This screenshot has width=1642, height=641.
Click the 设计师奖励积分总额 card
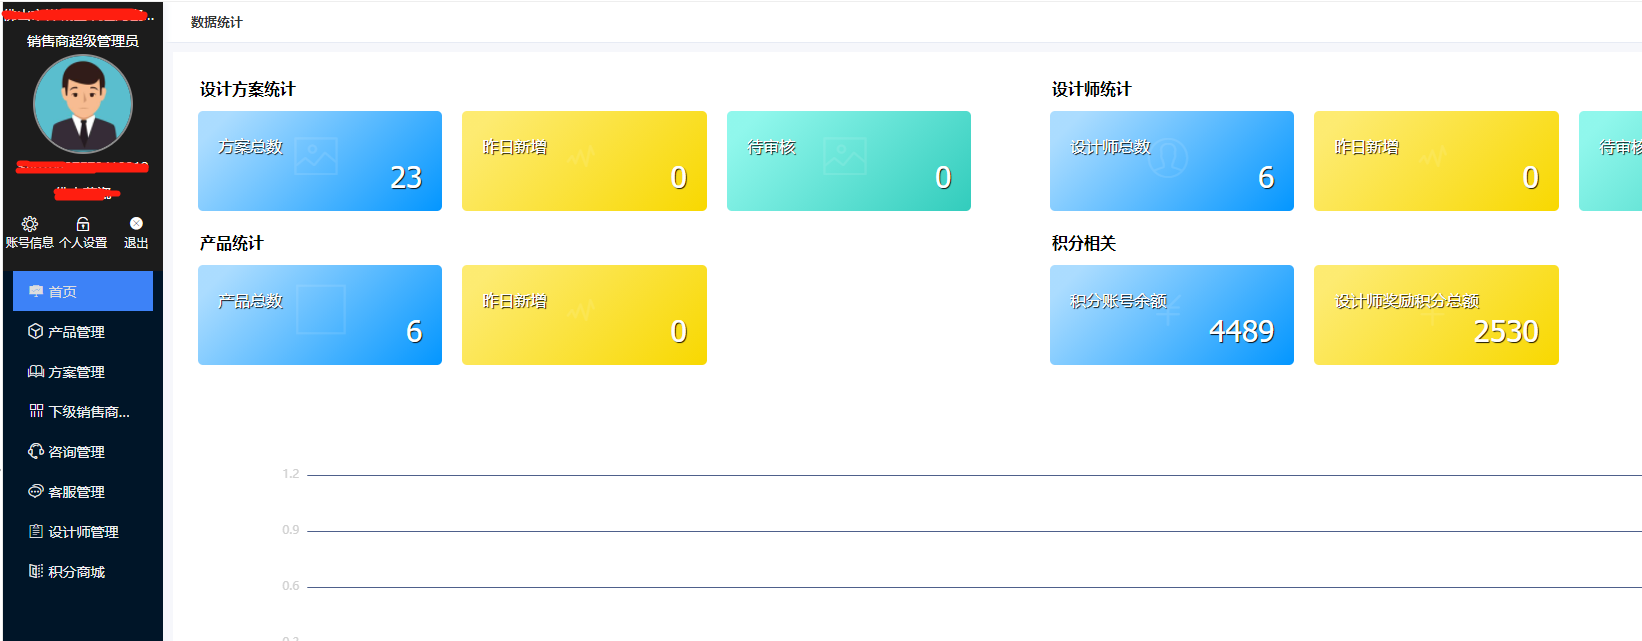[1436, 315]
